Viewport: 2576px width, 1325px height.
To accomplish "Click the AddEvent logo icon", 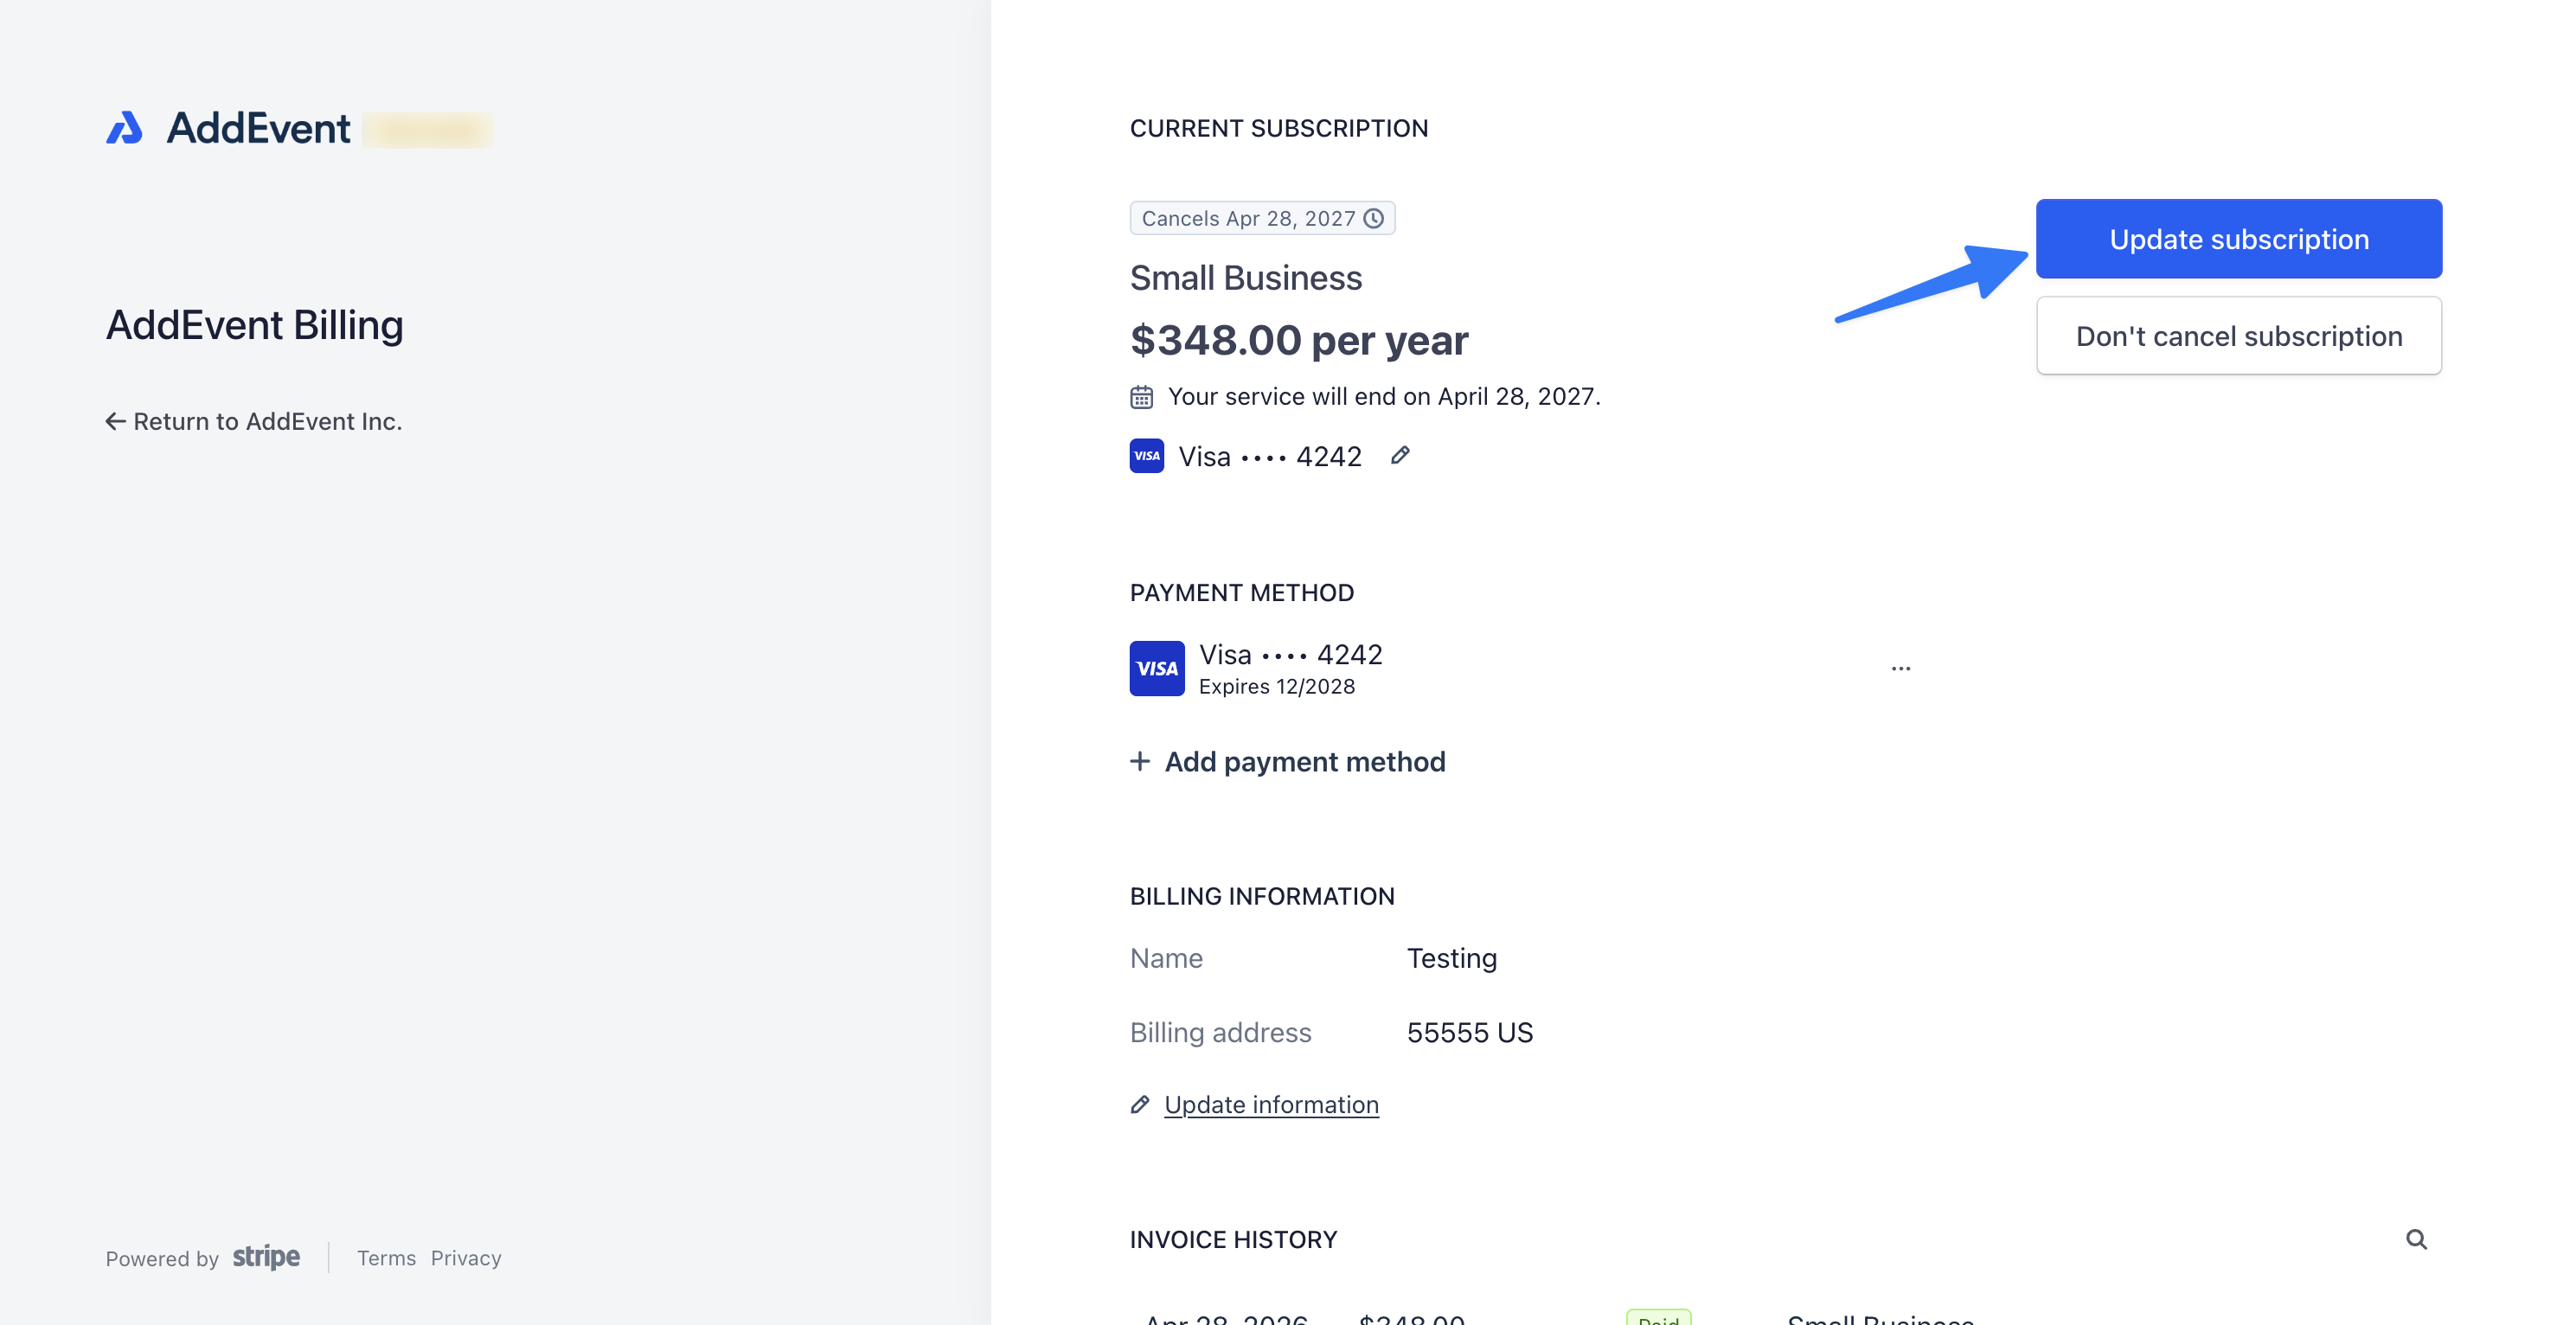I will tap(125, 128).
